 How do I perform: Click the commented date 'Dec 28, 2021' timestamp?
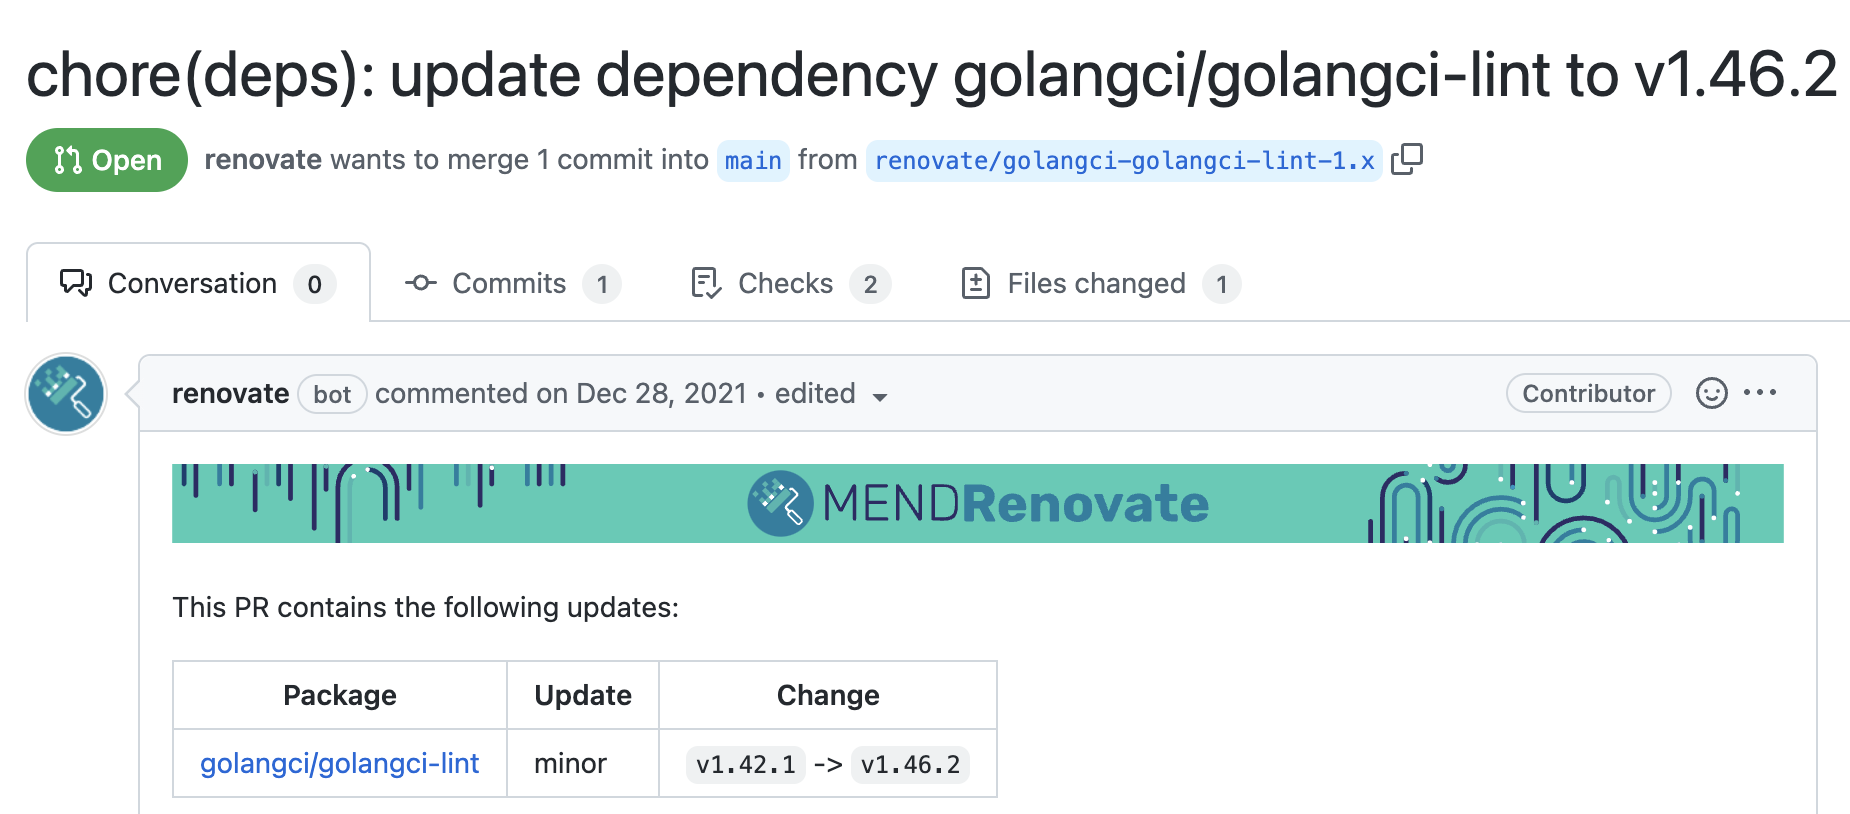pyautogui.click(x=660, y=393)
